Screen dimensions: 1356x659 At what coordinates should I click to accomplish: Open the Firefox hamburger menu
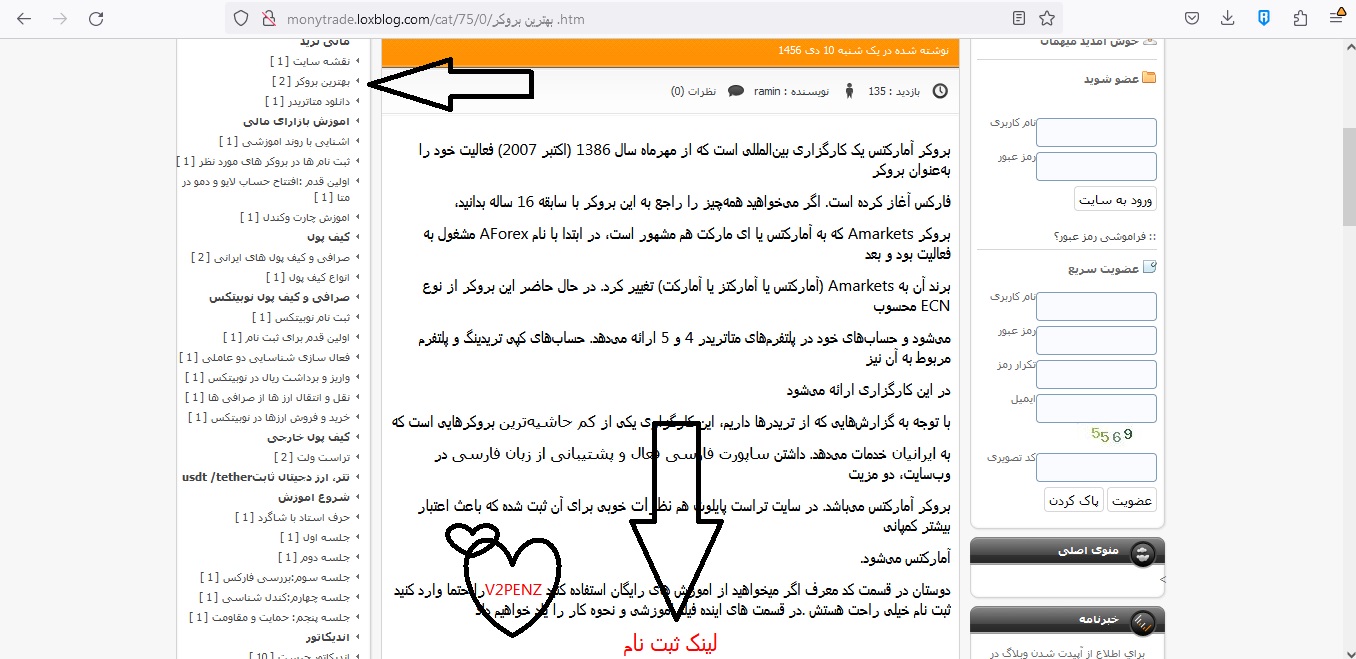click(x=1337, y=18)
